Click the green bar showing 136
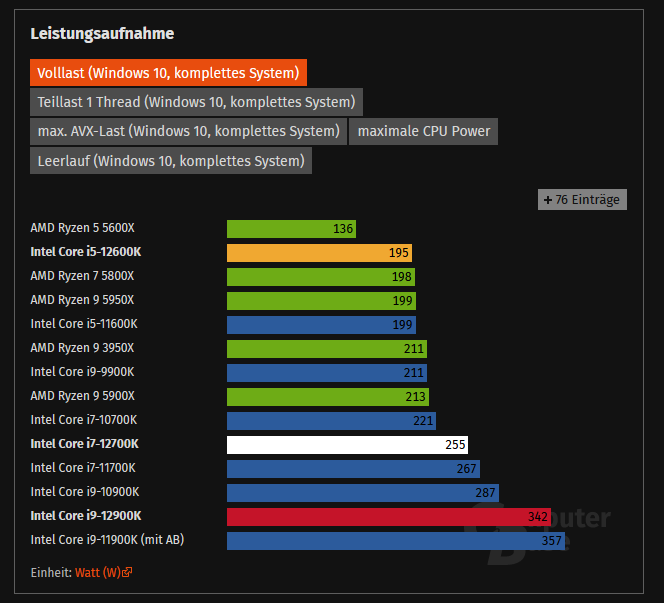The height and width of the screenshot is (603, 664). [291, 229]
